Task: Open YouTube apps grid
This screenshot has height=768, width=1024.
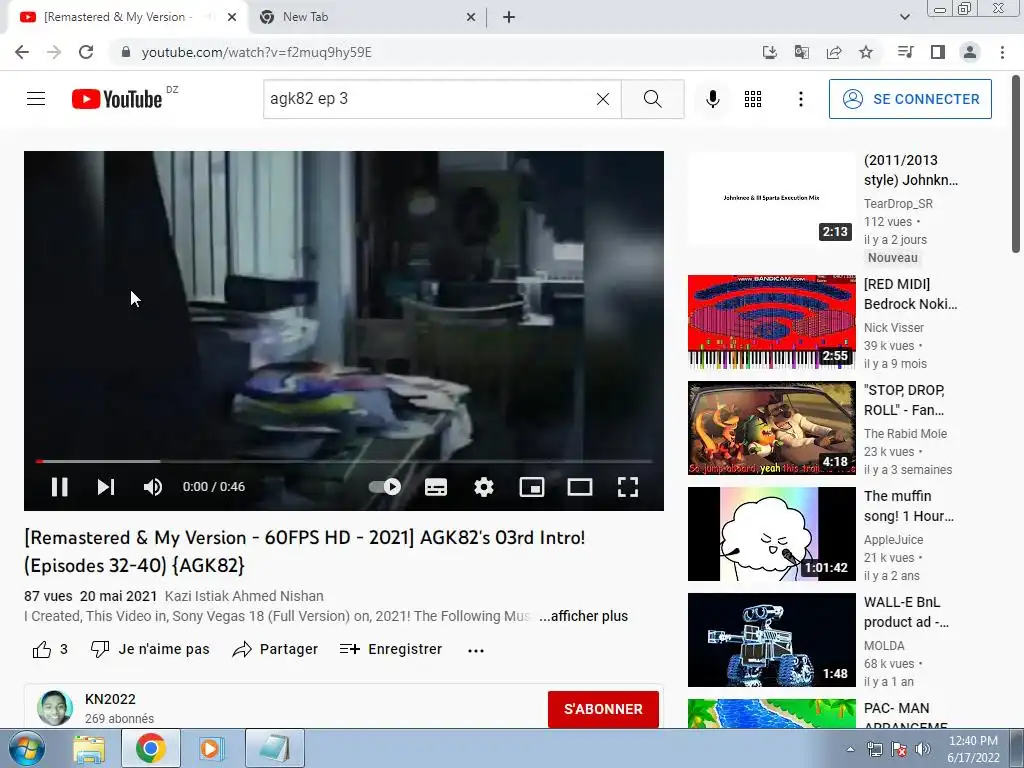Action: click(753, 99)
